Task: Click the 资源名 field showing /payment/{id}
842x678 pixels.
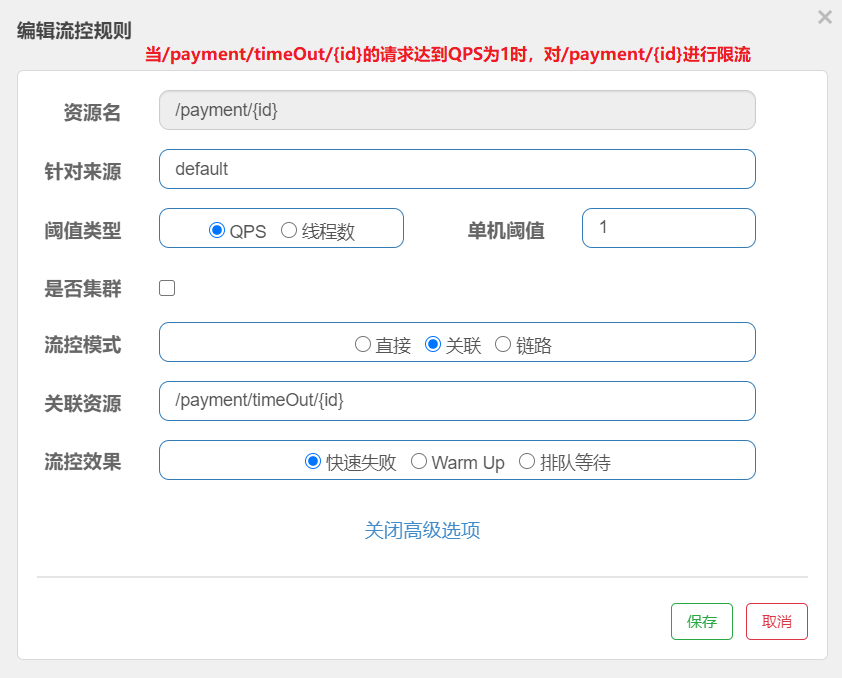Action: (457, 110)
